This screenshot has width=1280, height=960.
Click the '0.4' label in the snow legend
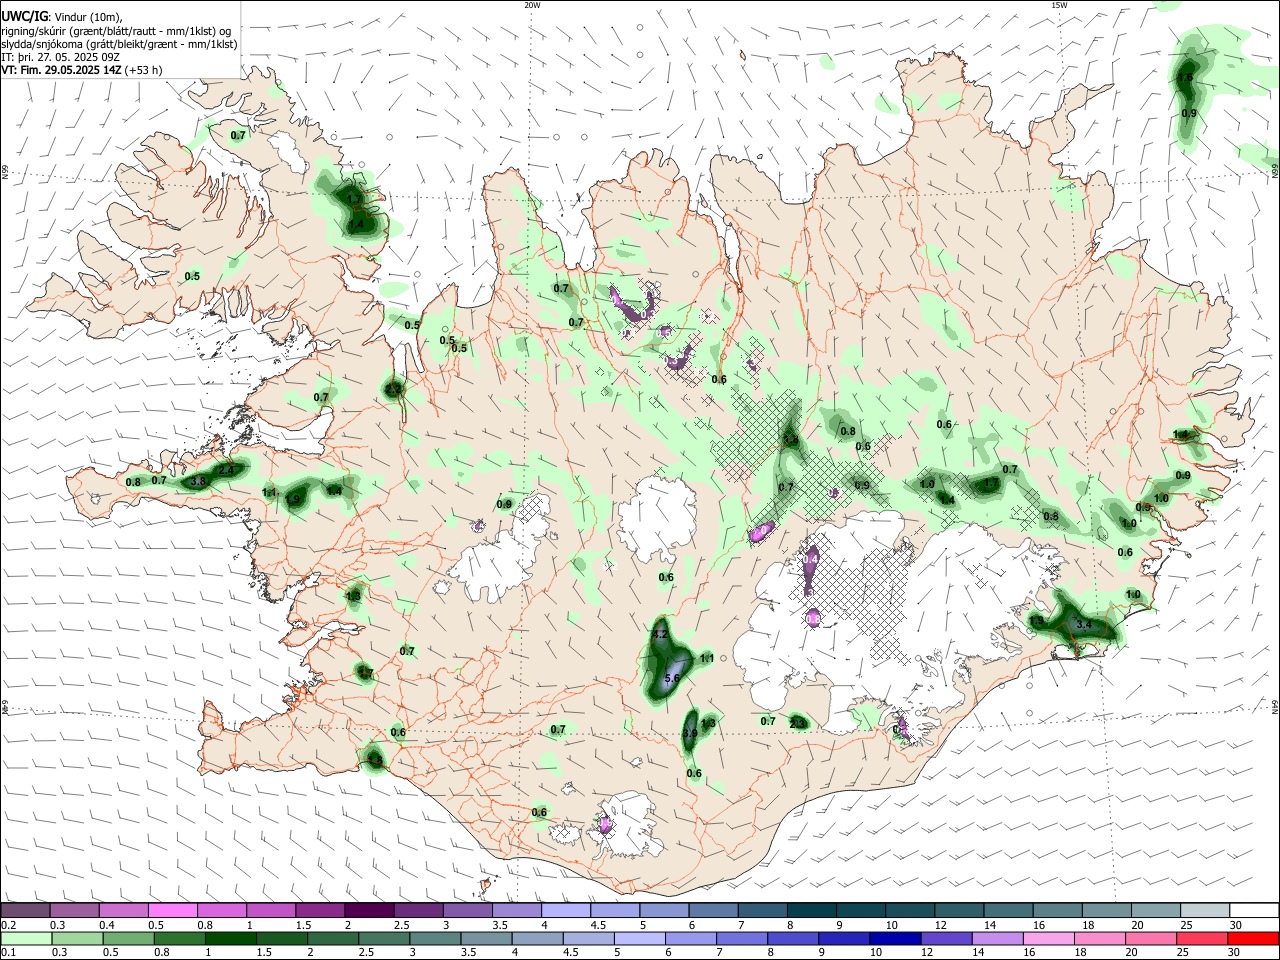(107, 925)
